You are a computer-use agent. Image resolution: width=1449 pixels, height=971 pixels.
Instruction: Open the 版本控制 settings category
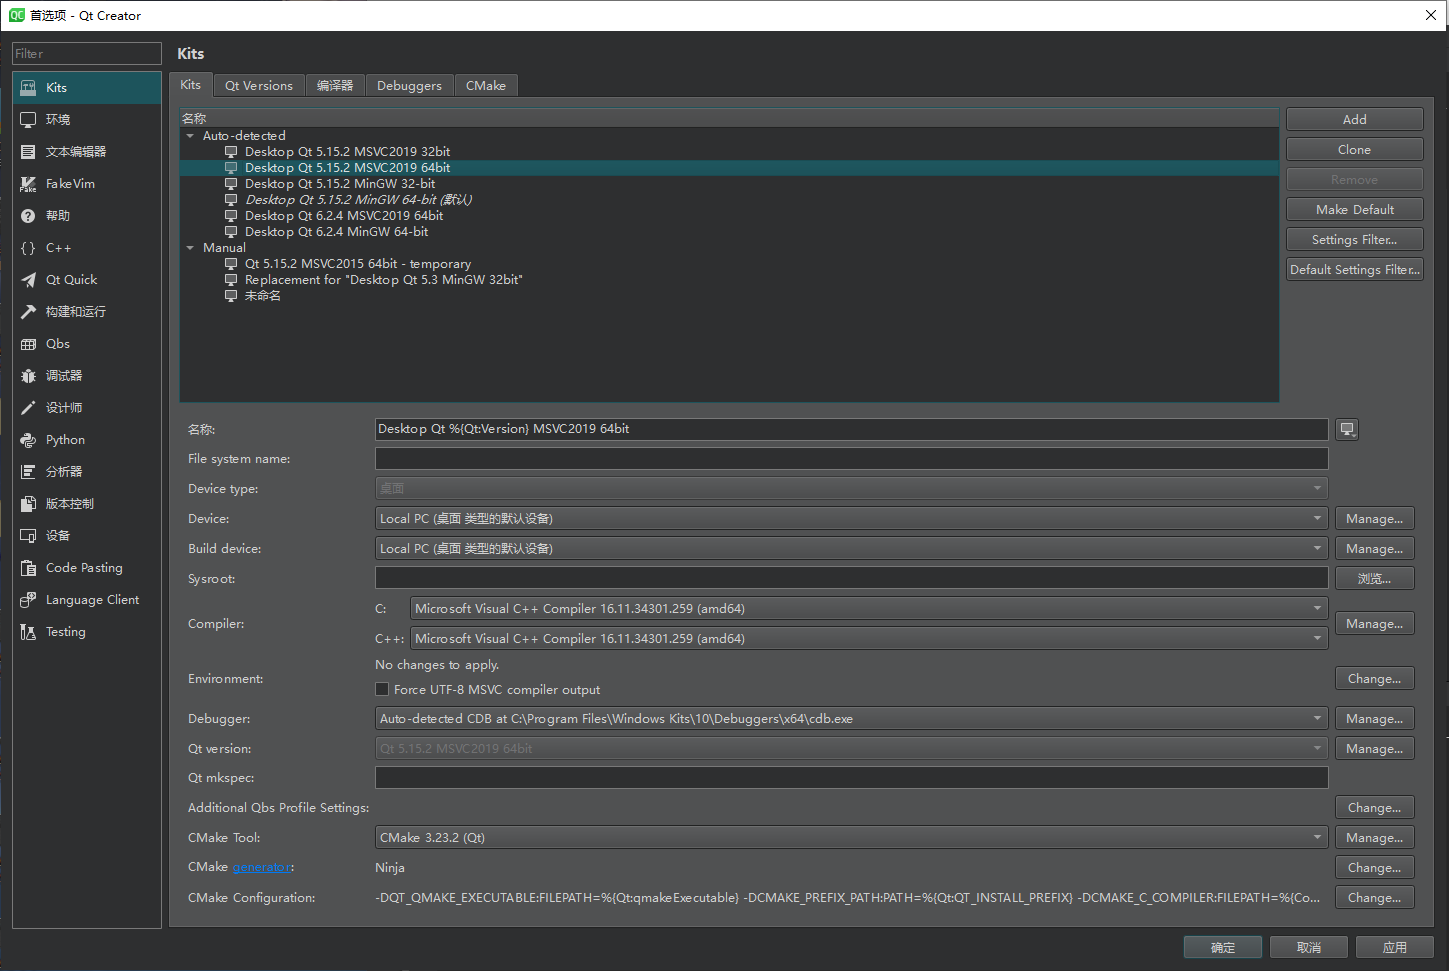click(x=87, y=504)
